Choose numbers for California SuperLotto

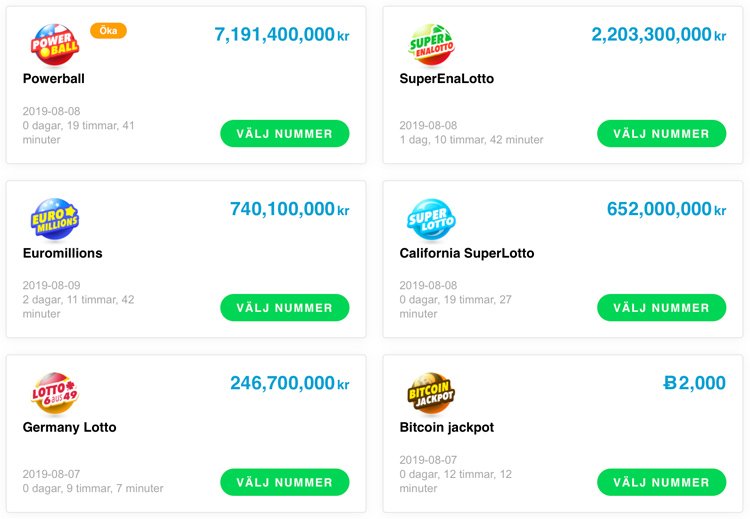pos(661,308)
